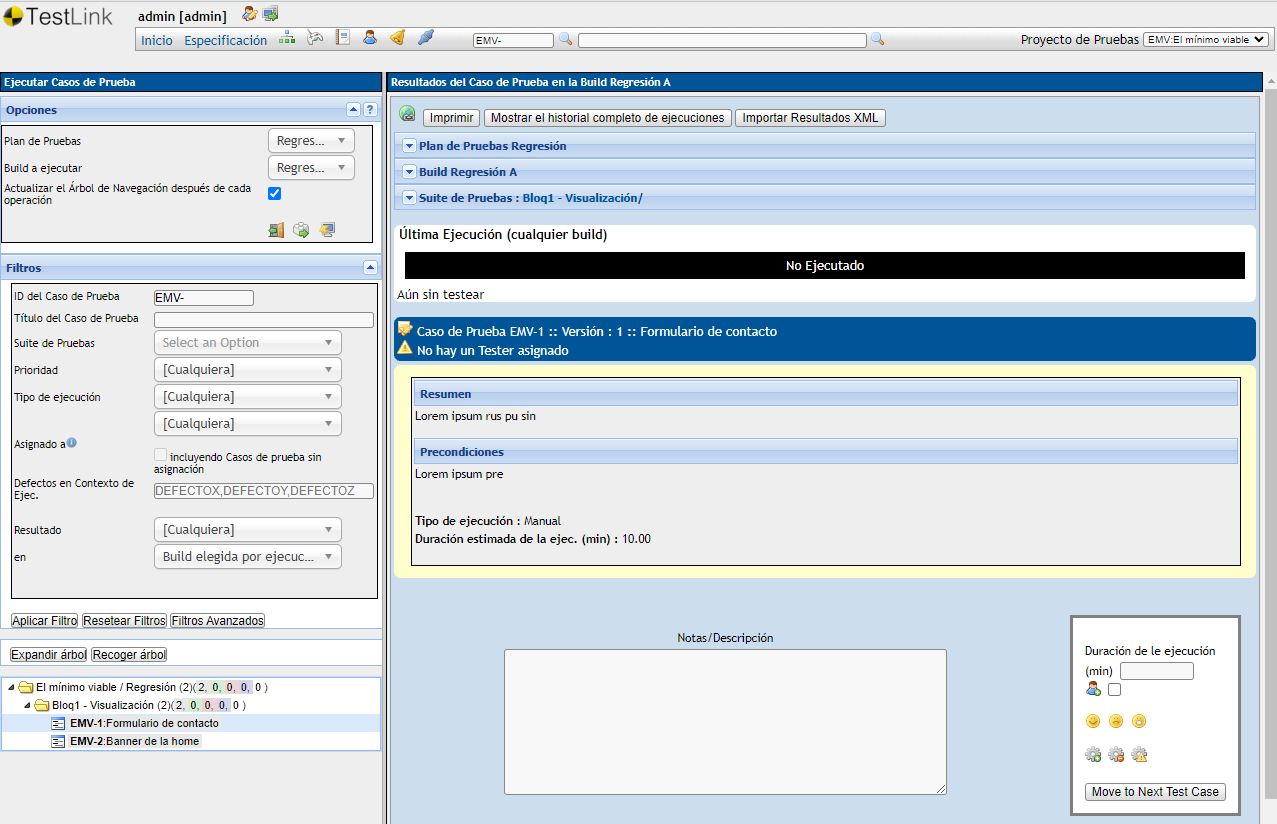Click the sad face failed result icon
The height and width of the screenshot is (824, 1277).
(x=1116, y=721)
